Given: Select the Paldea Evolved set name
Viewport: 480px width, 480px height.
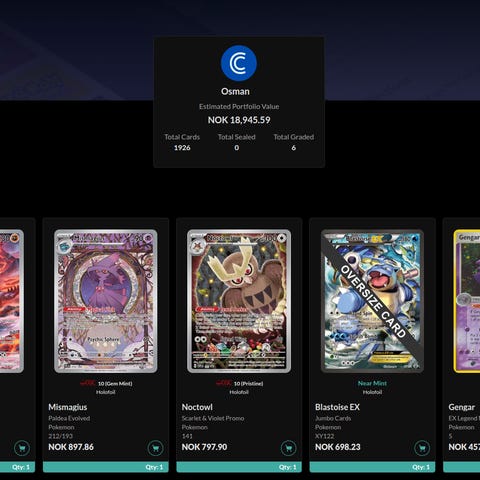Looking at the screenshot, I should pyautogui.click(x=69, y=418).
